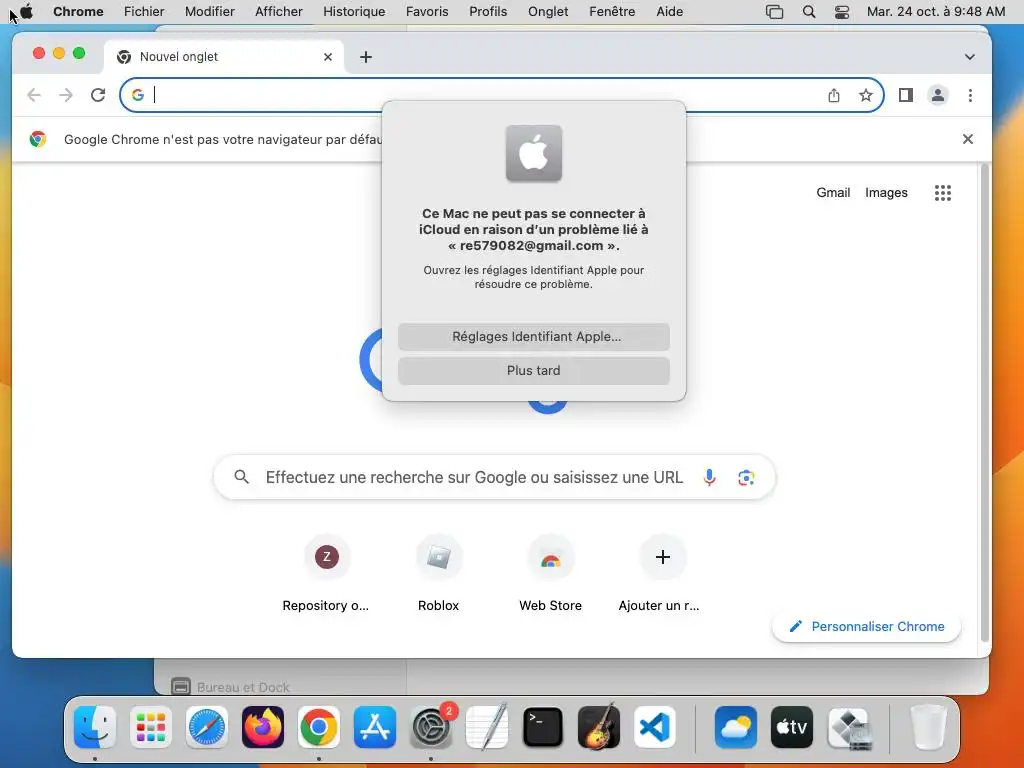Screen dimensions: 1024x768
Task: Open App Store from the Dock
Action: [x=375, y=727]
